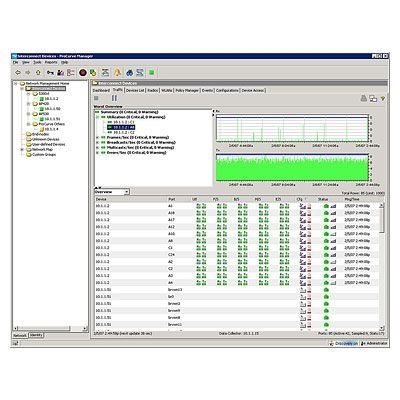400x400 pixels.
Task: Switch to the VLANs tab
Action: pyautogui.click(x=167, y=90)
